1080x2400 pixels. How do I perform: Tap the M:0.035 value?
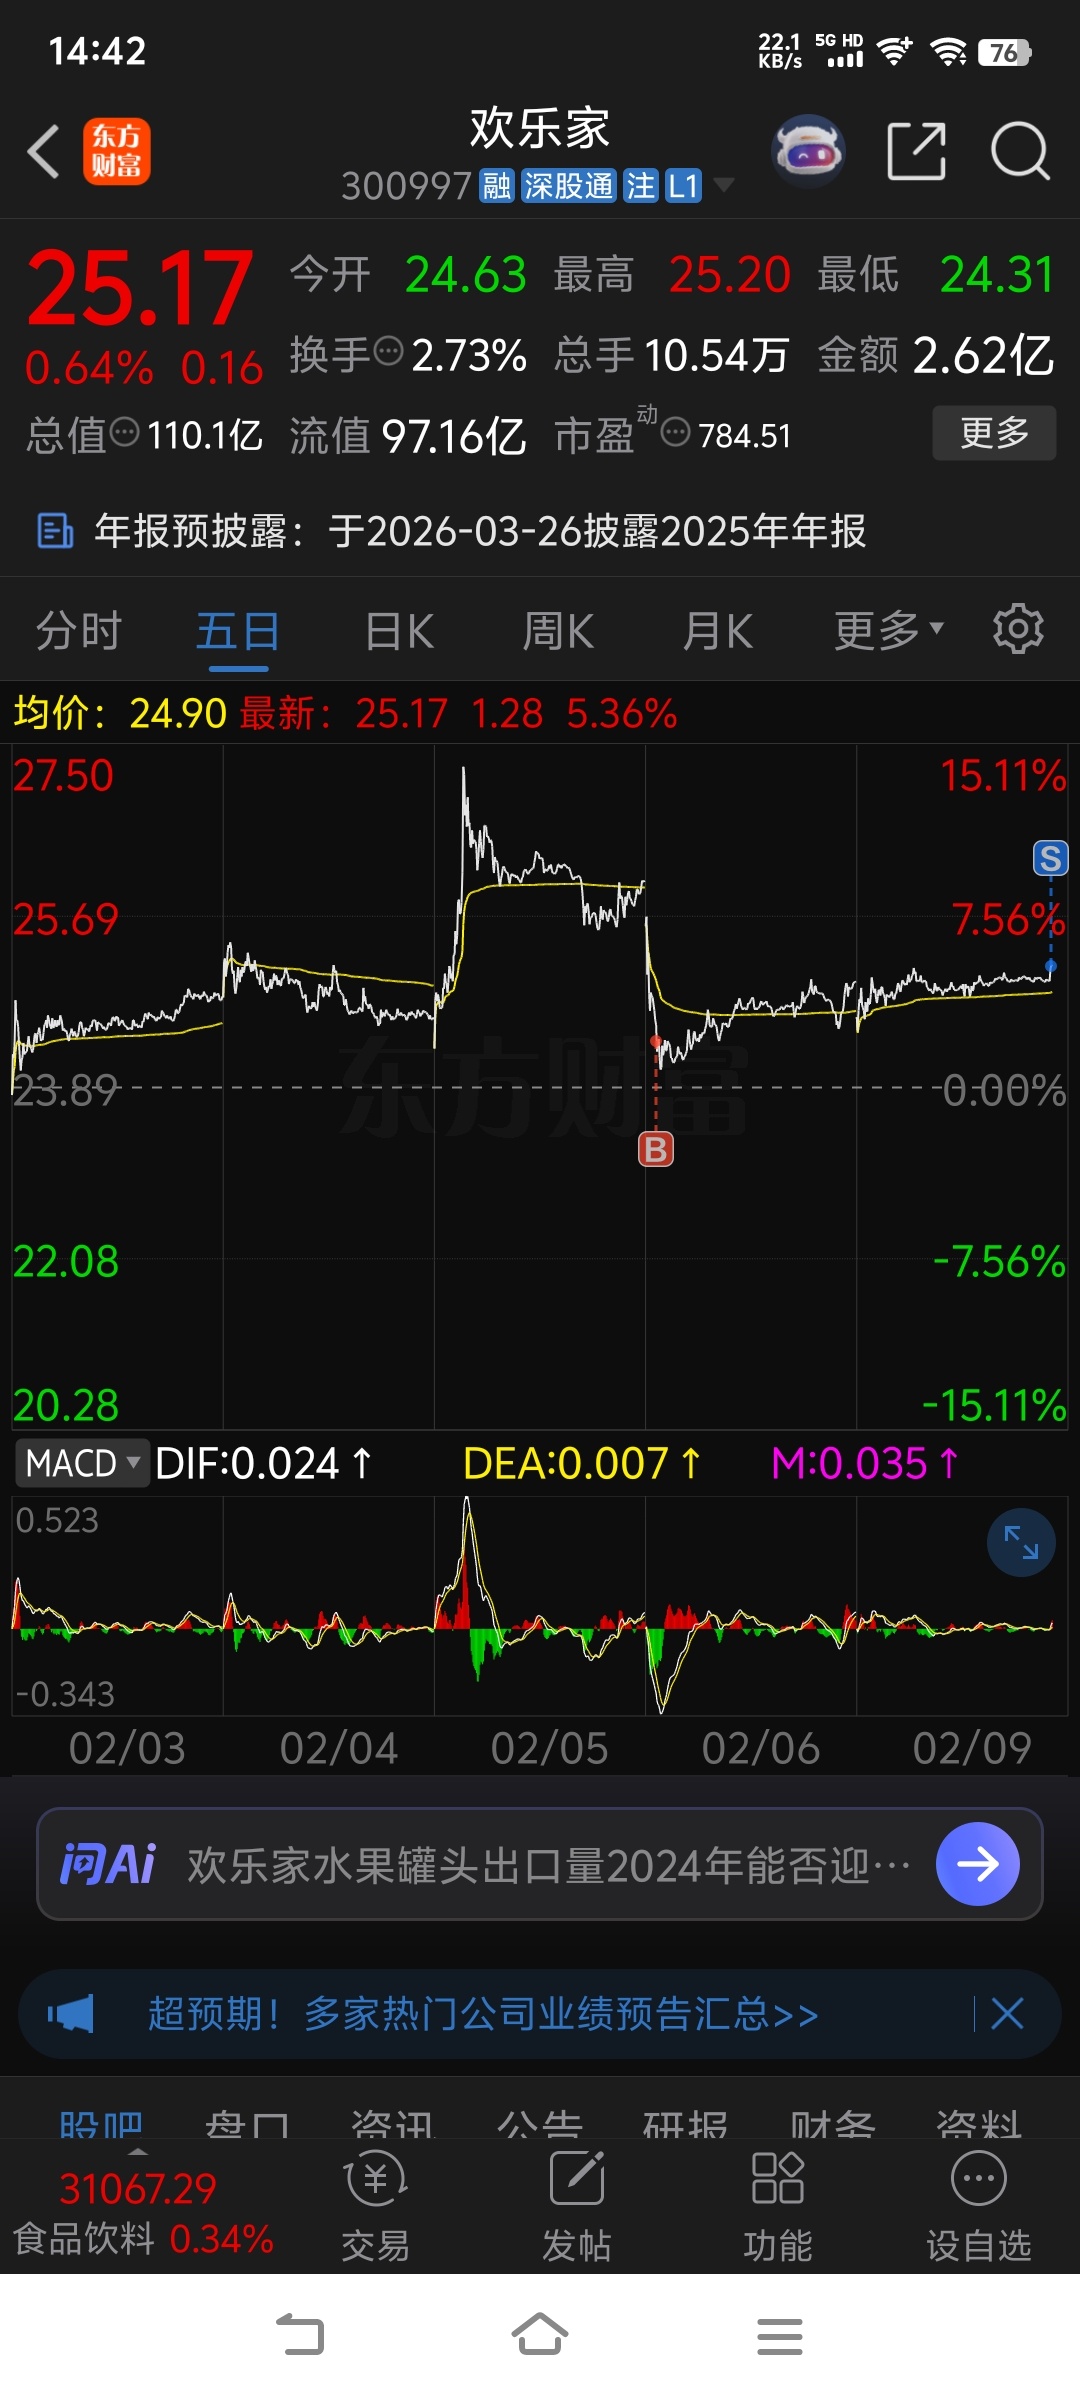click(x=865, y=1463)
